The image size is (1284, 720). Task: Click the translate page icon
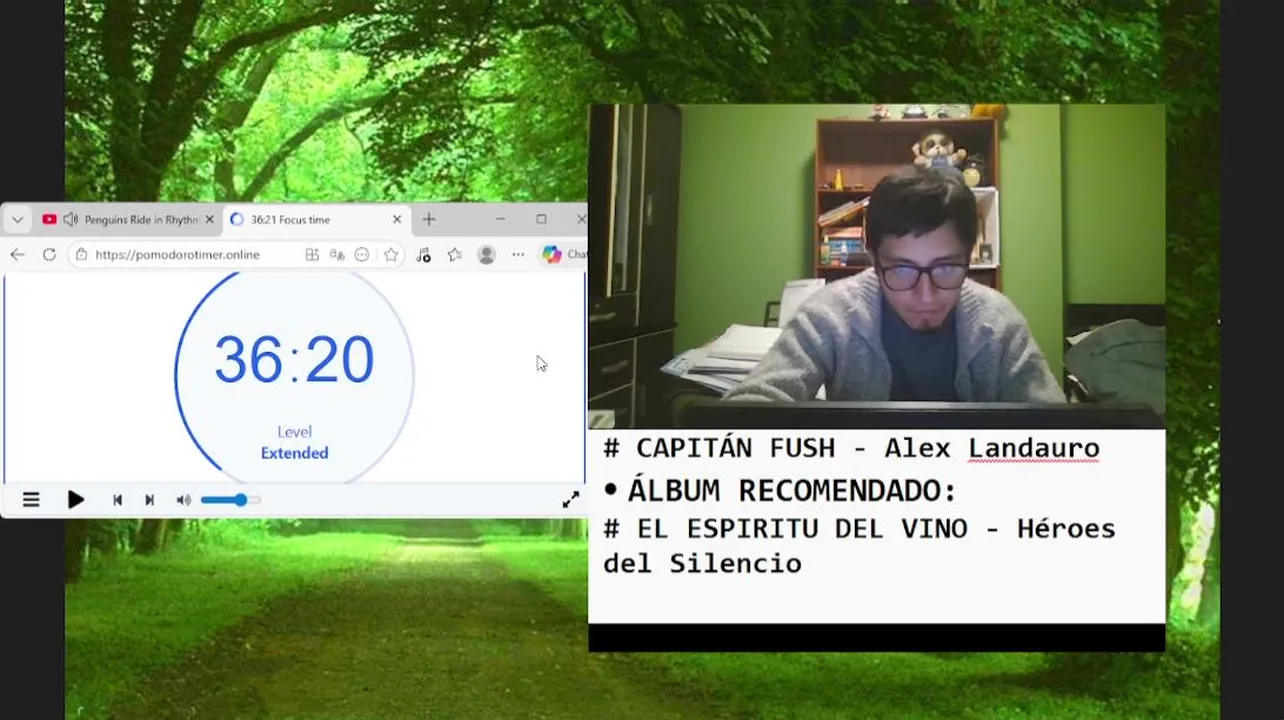tap(337, 255)
